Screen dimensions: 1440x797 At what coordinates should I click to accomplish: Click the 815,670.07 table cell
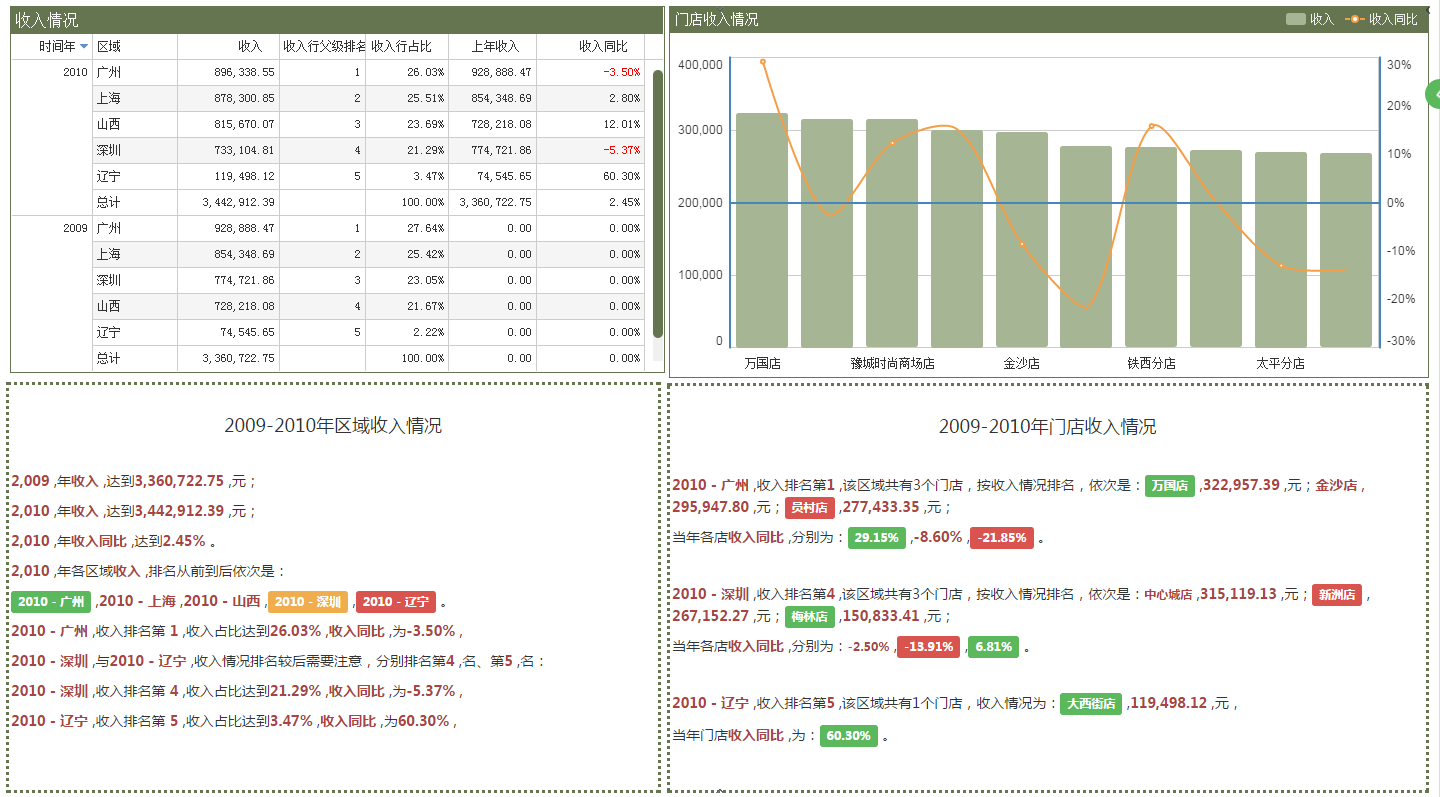click(228, 125)
